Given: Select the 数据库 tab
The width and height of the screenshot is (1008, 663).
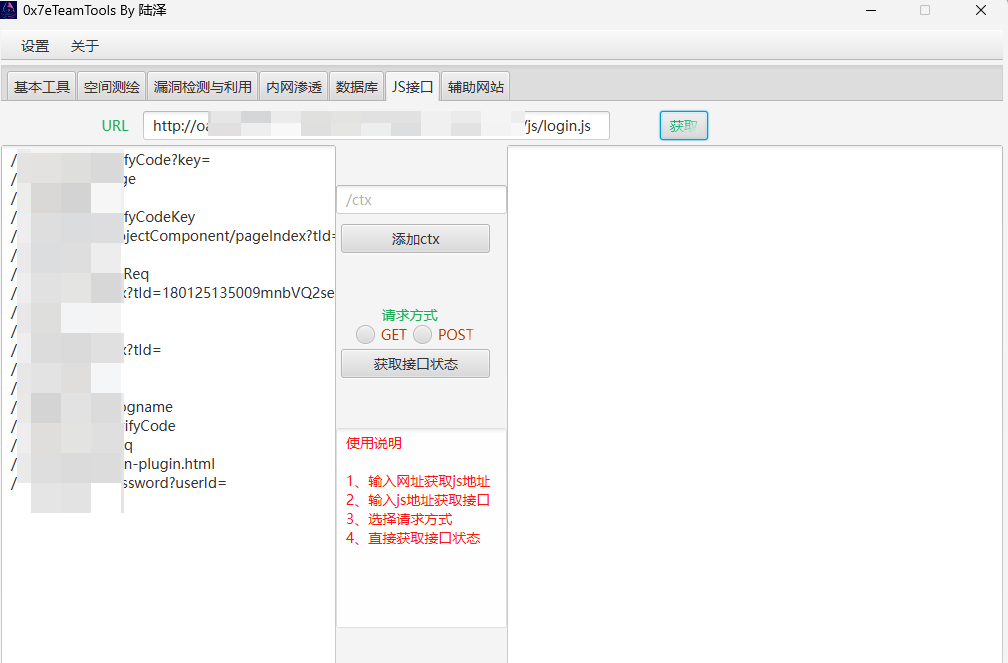Looking at the screenshot, I should [x=357, y=87].
